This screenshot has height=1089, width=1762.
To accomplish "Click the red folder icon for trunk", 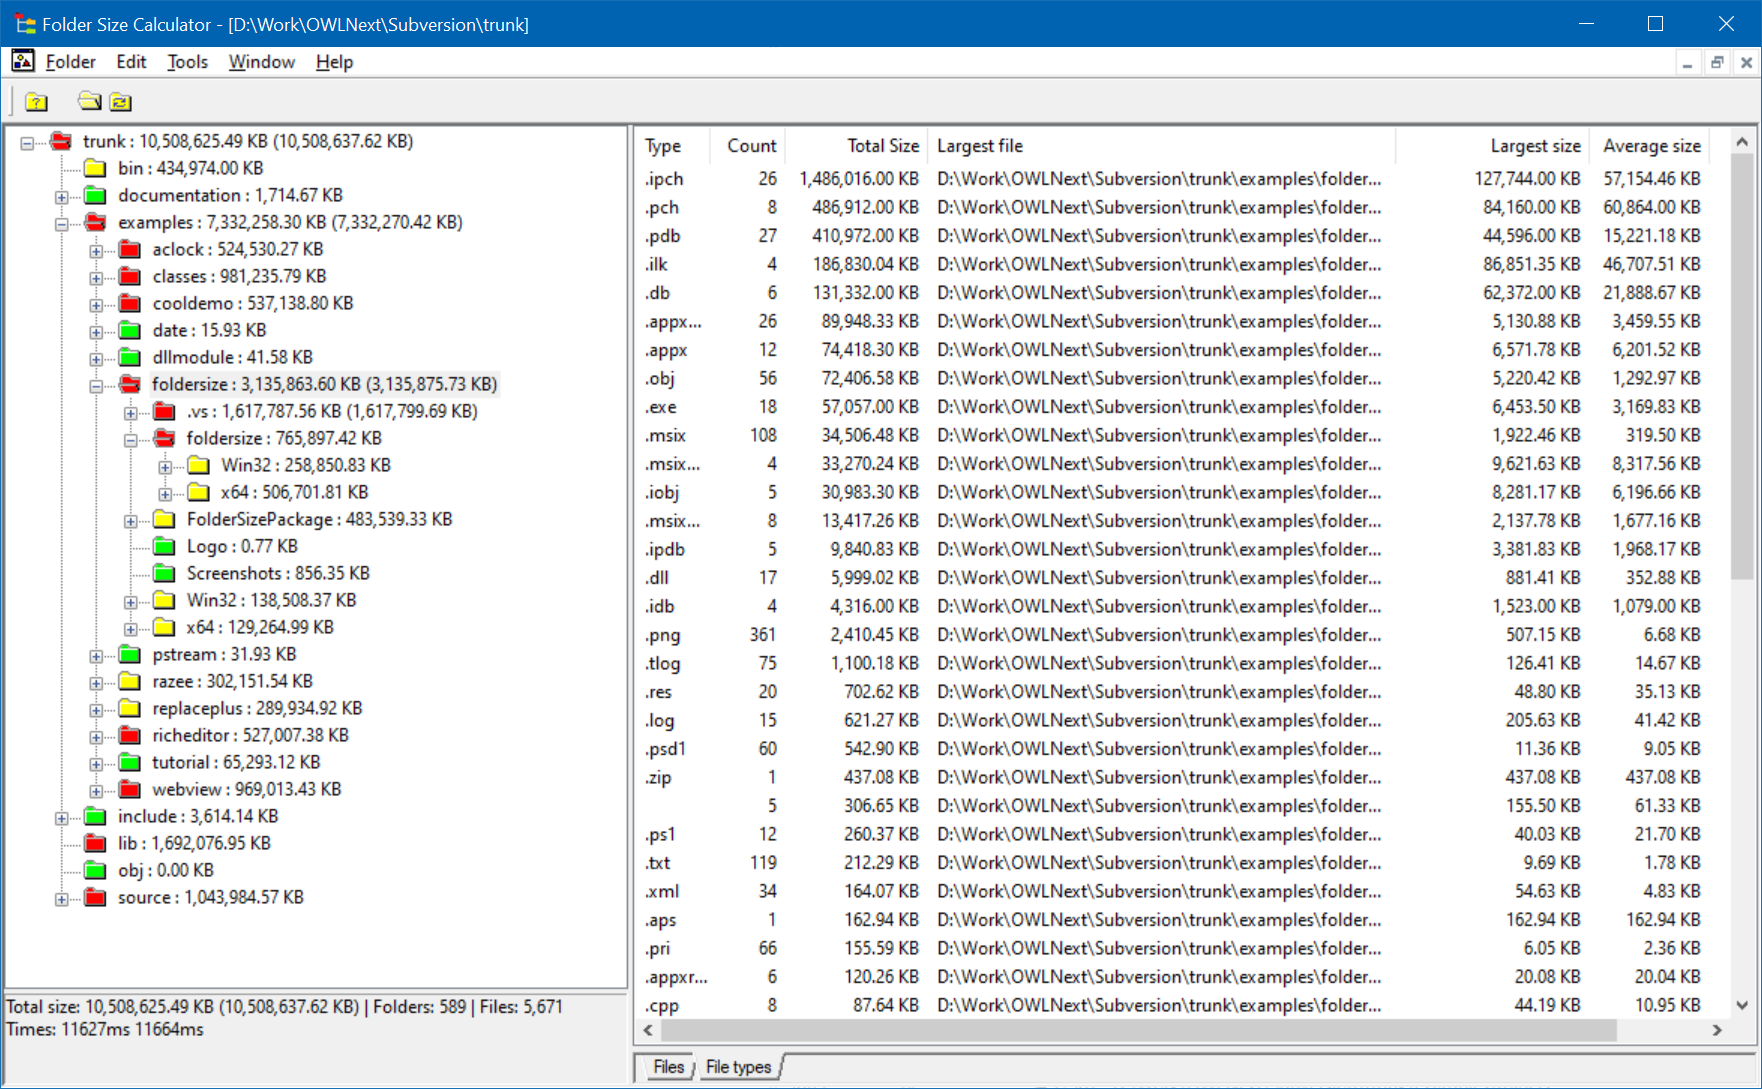I will pyautogui.click(x=61, y=141).
